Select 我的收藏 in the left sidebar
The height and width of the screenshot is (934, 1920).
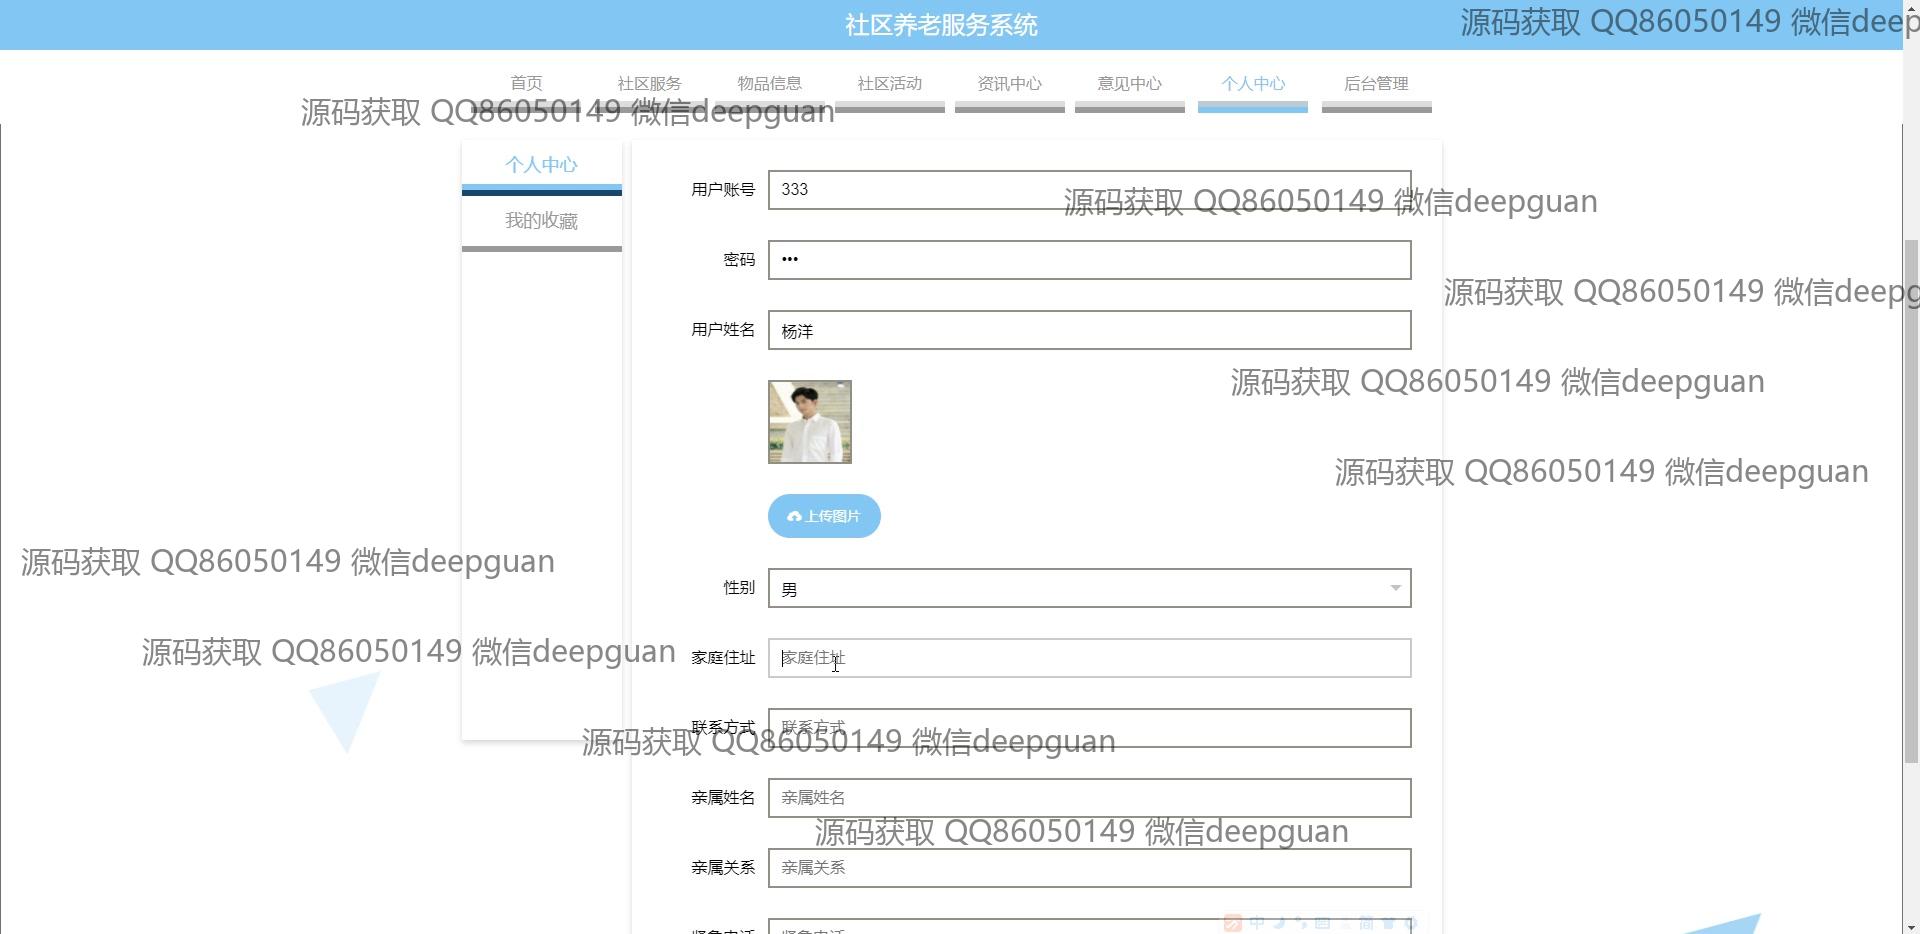(541, 221)
